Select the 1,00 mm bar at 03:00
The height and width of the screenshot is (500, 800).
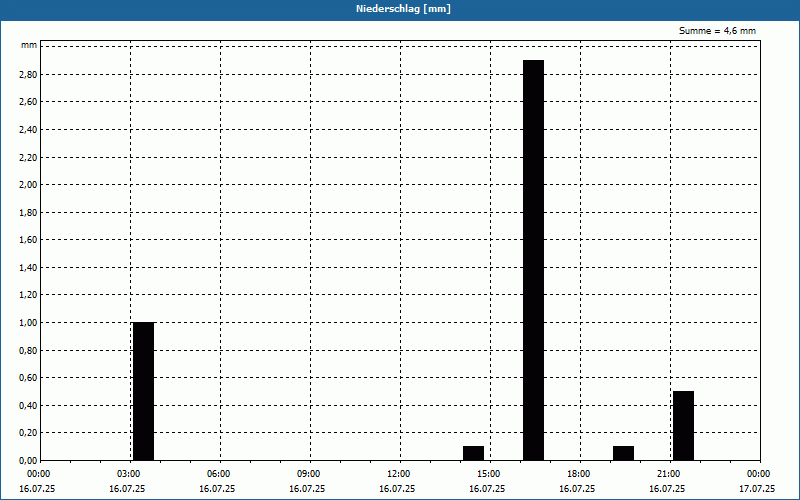tap(143, 391)
